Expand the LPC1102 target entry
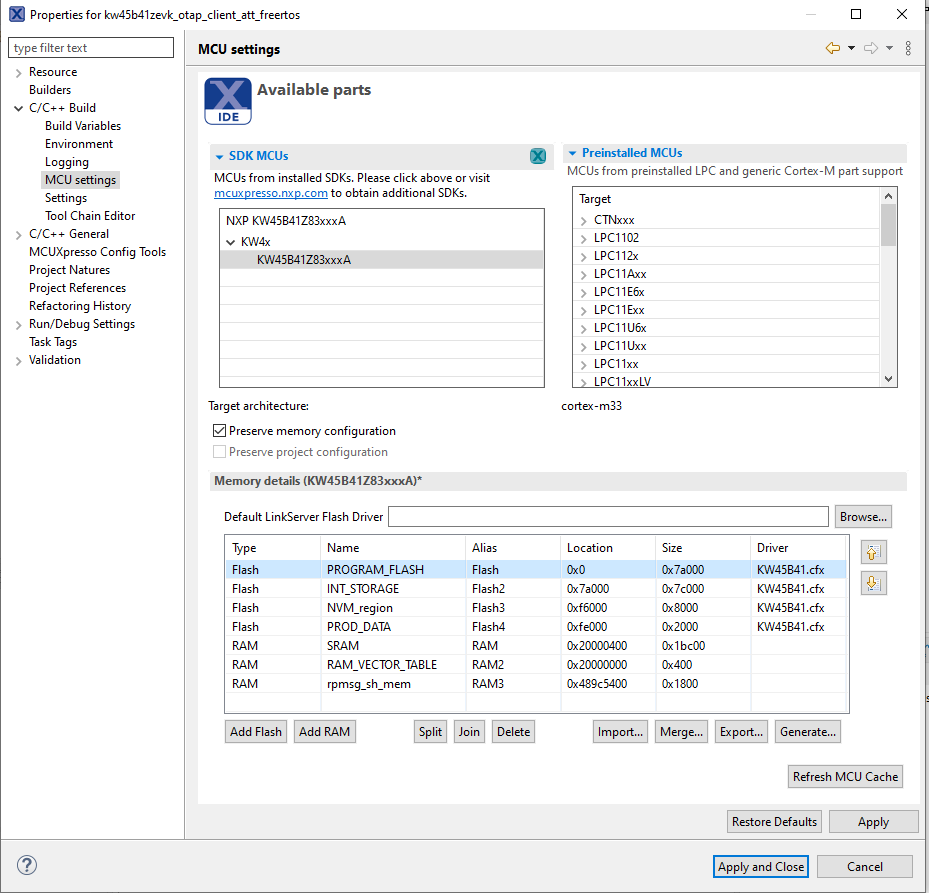Viewport: 929px width, 893px height. coord(583,238)
